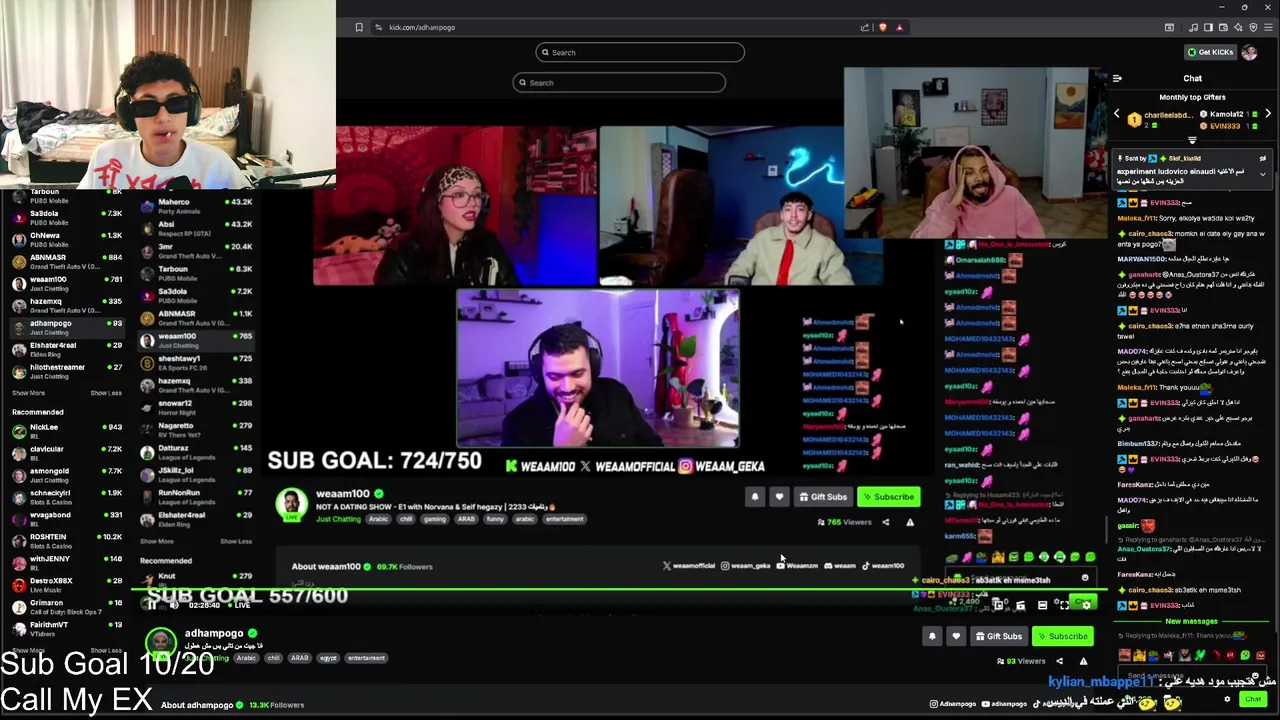Collapse the top gifters panel handle

click(1192, 140)
